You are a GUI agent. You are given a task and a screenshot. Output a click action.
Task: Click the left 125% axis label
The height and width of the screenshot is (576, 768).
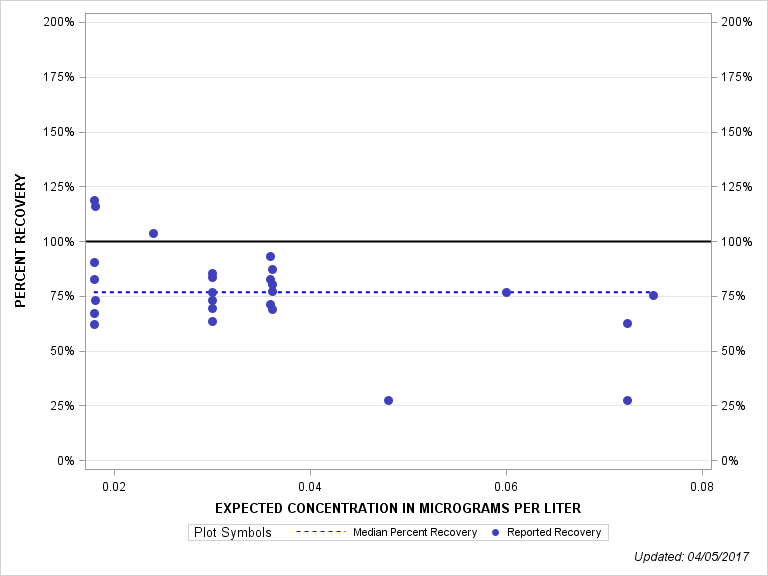(x=59, y=187)
